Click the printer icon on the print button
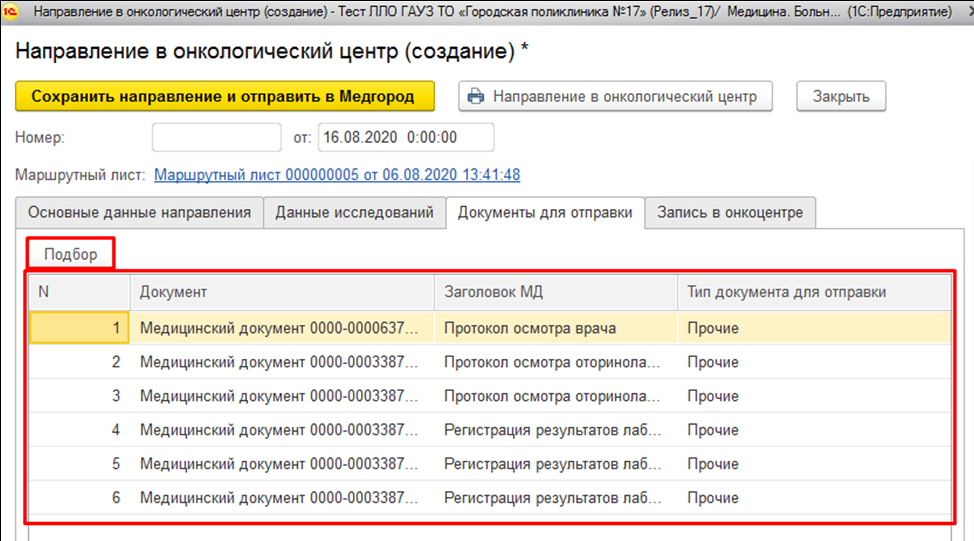 476,97
